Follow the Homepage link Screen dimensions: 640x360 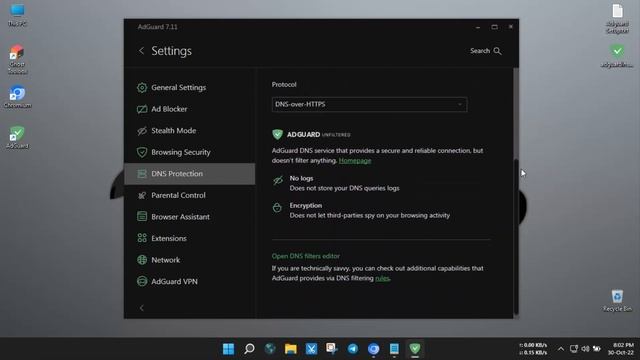click(355, 161)
